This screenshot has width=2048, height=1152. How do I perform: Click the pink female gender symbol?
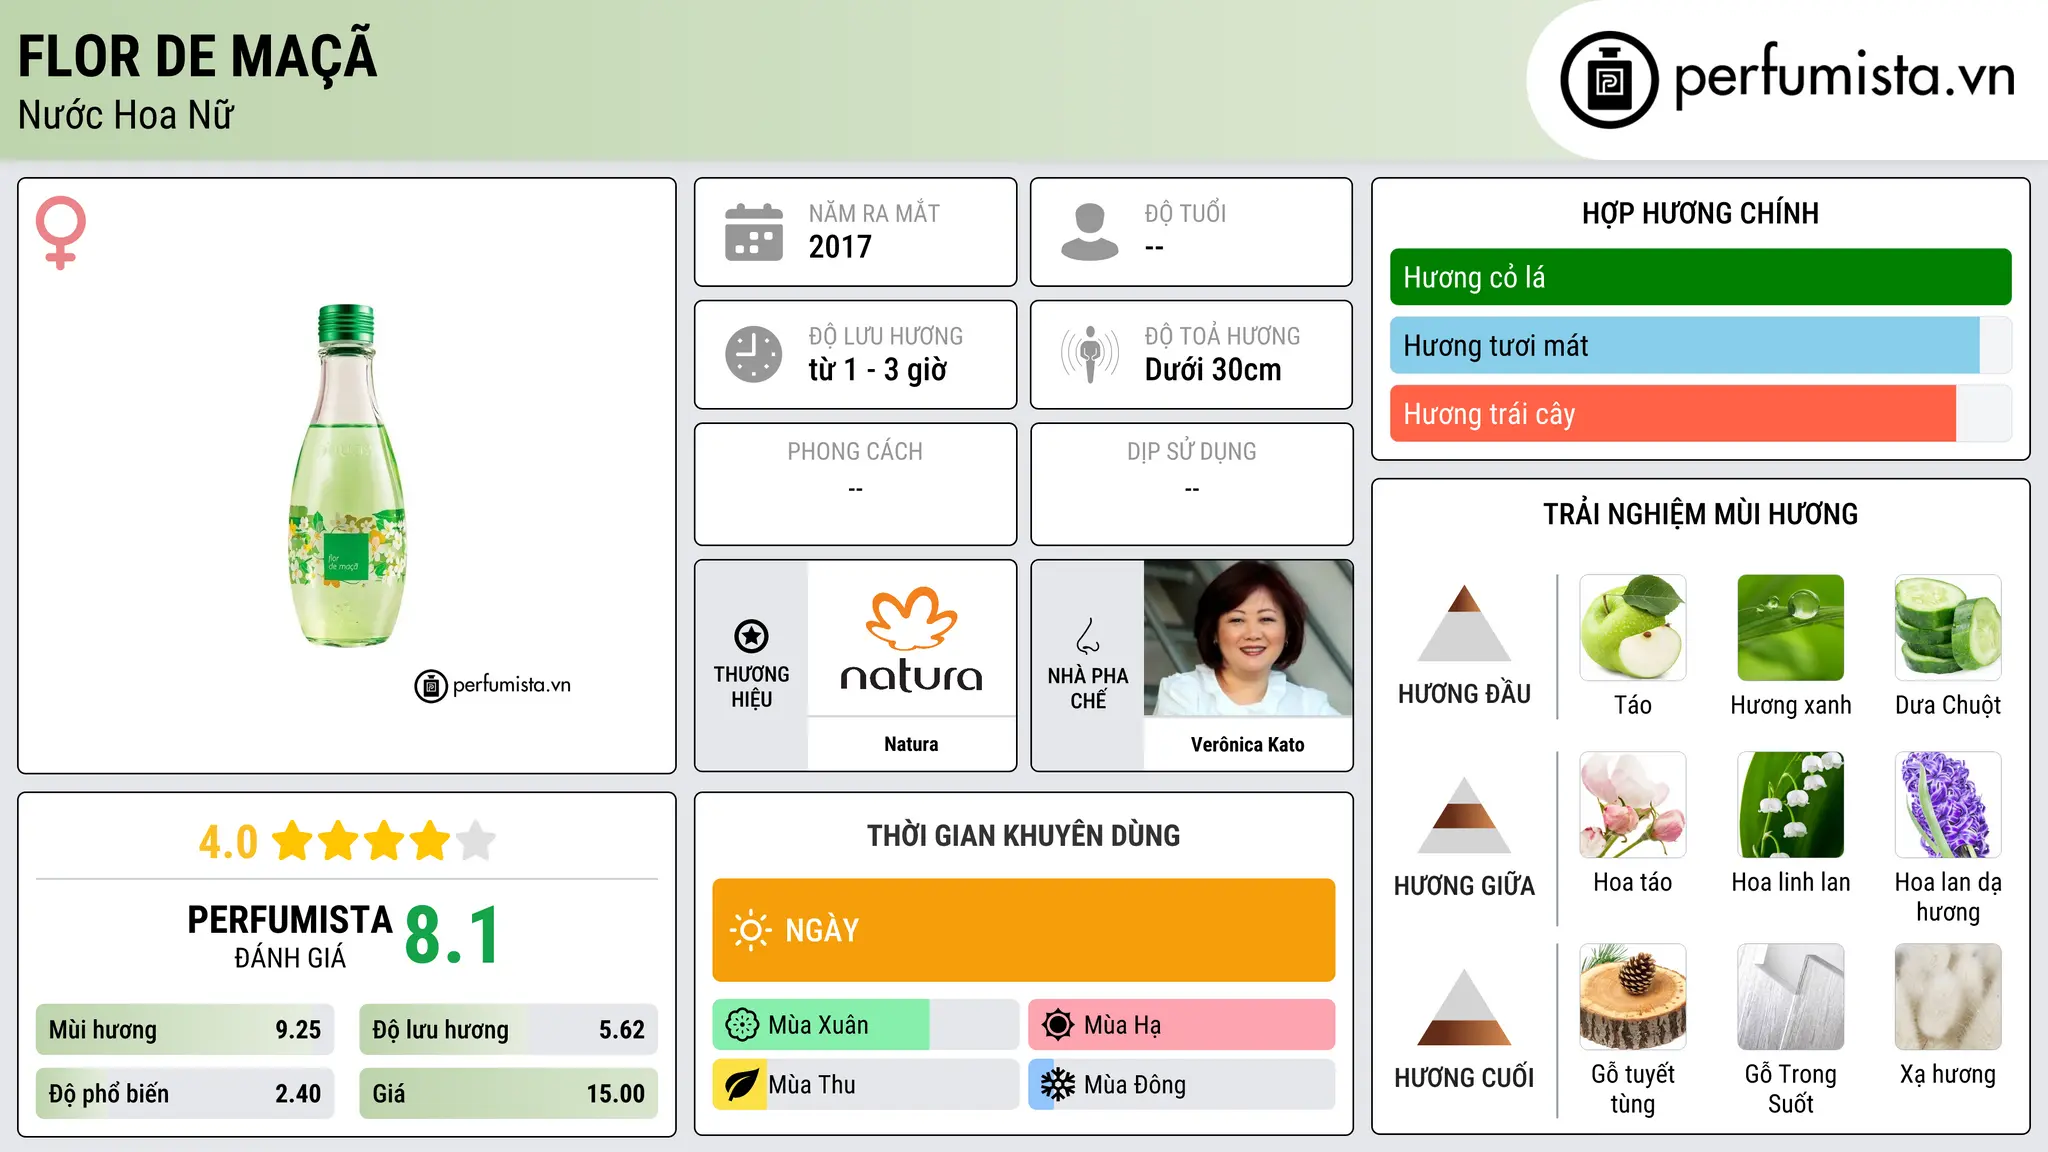(61, 233)
